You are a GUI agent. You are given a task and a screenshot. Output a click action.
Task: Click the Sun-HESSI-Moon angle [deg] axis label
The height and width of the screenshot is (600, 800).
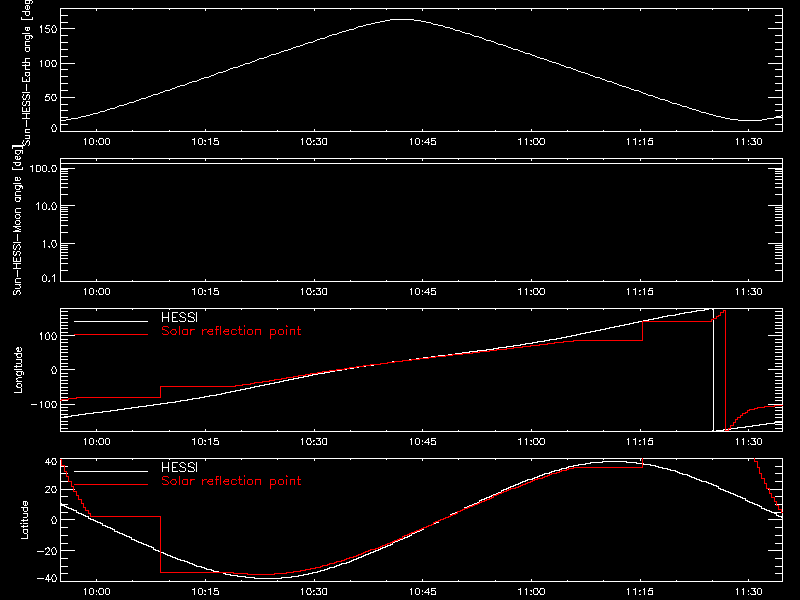tap(18, 220)
